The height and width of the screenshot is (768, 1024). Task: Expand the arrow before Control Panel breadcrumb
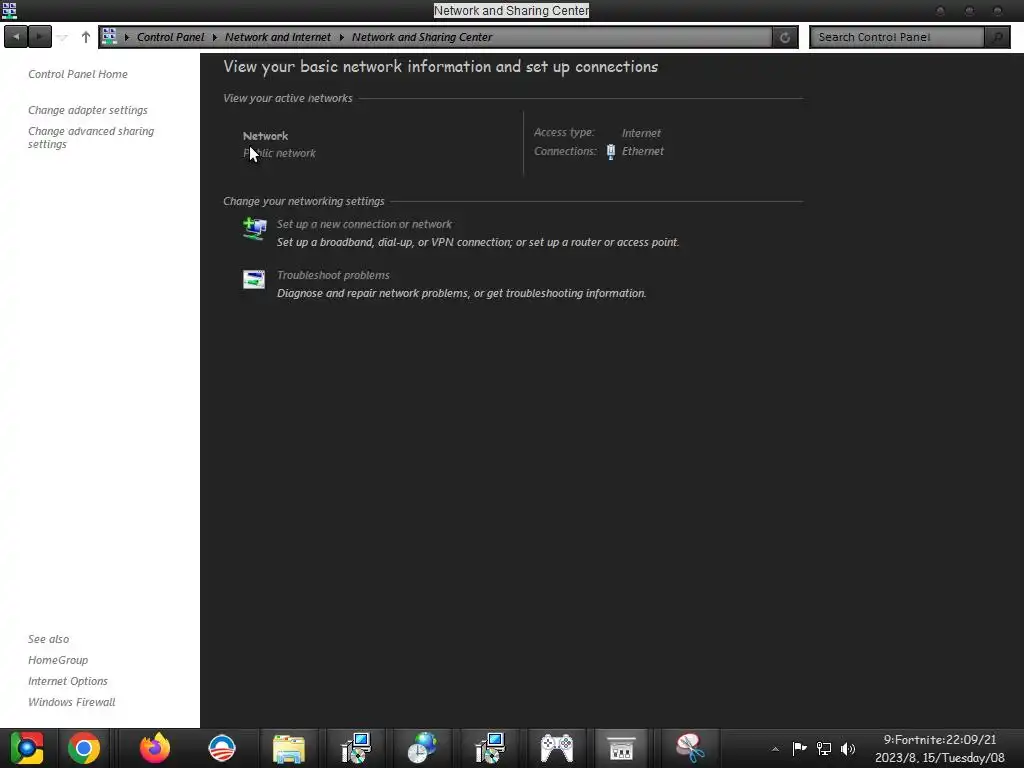coord(127,37)
